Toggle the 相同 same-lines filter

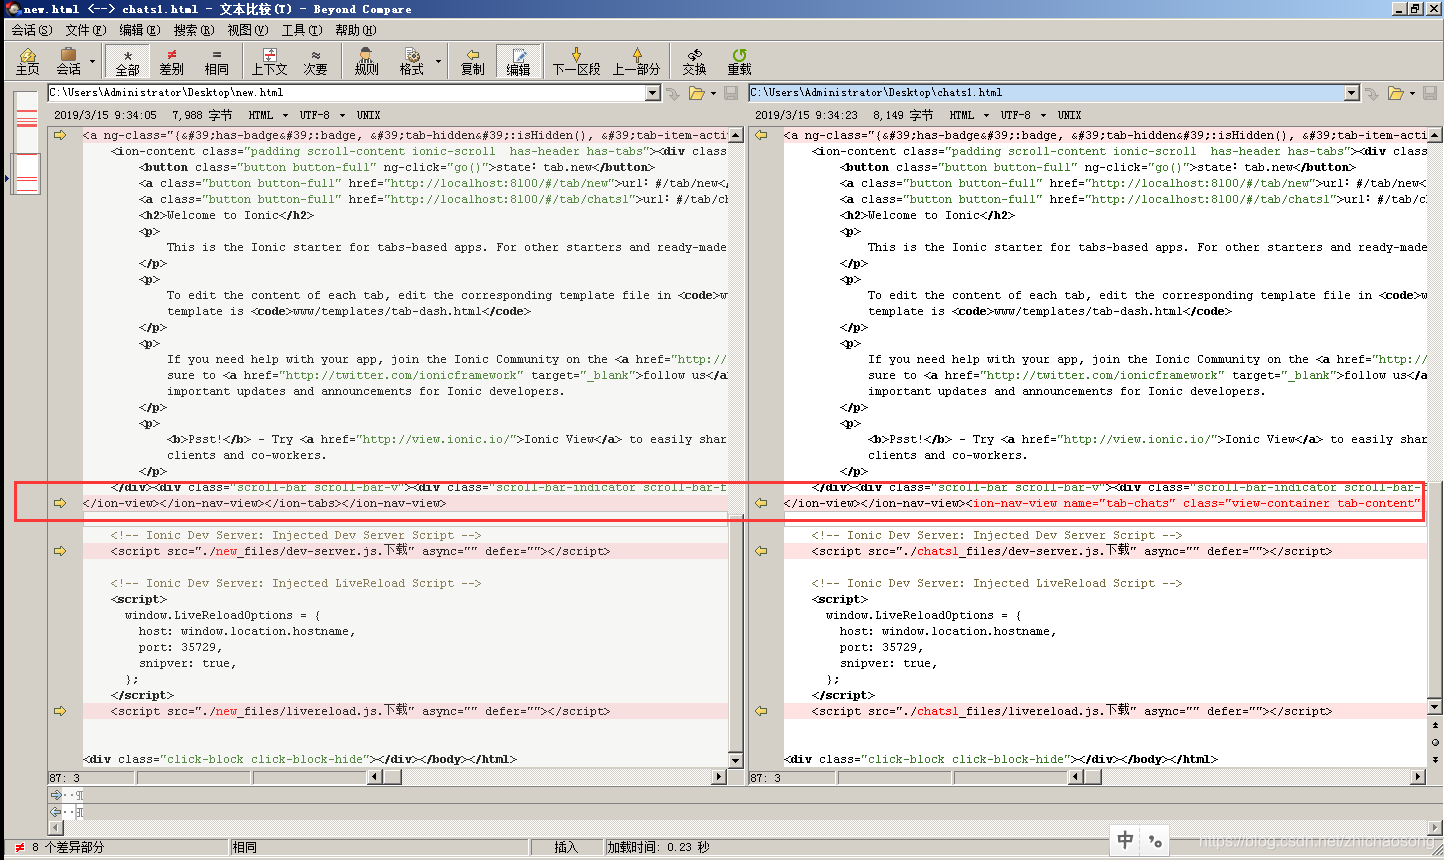point(216,61)
